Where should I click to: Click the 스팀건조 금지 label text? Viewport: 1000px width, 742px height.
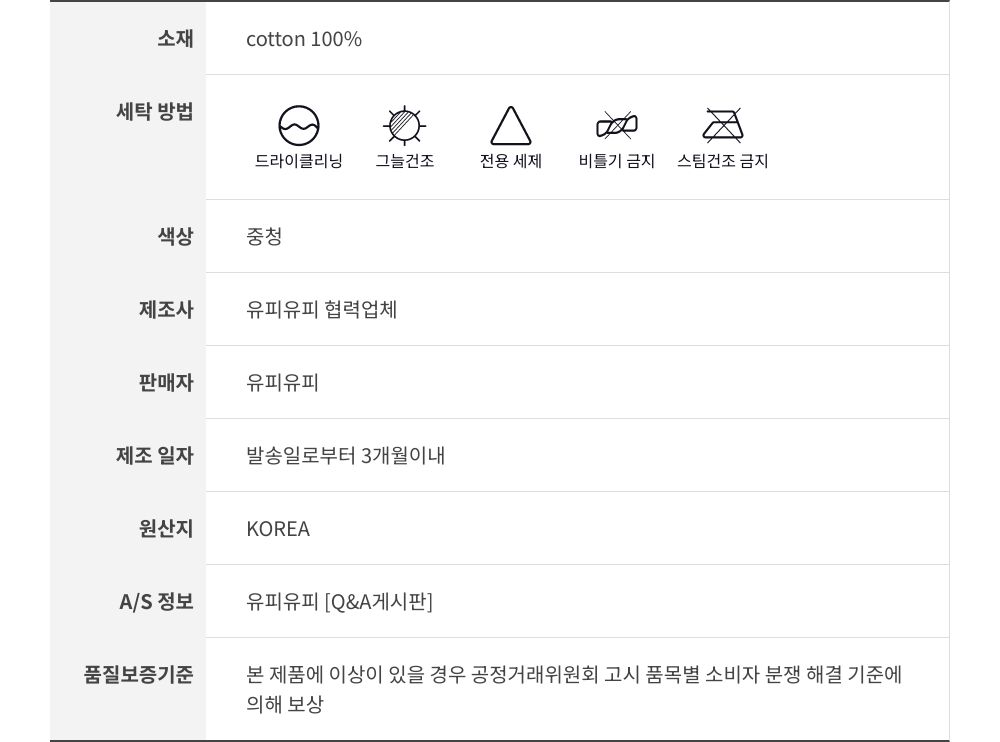click(x=723, y=161)
